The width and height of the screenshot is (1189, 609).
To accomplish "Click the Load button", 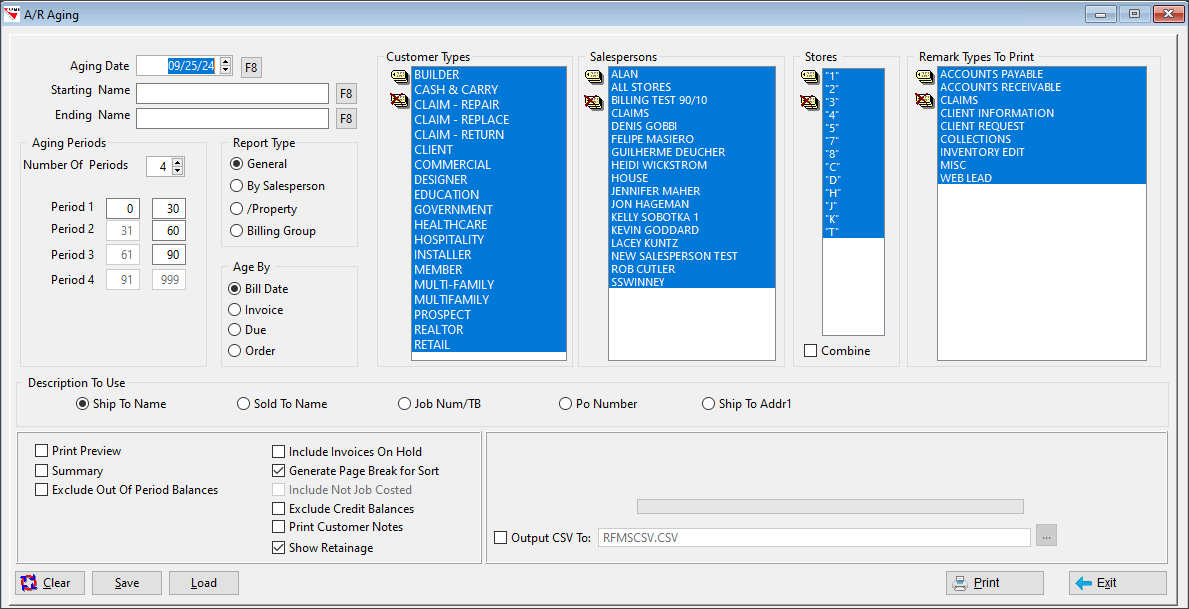I will tap(204, 583).
